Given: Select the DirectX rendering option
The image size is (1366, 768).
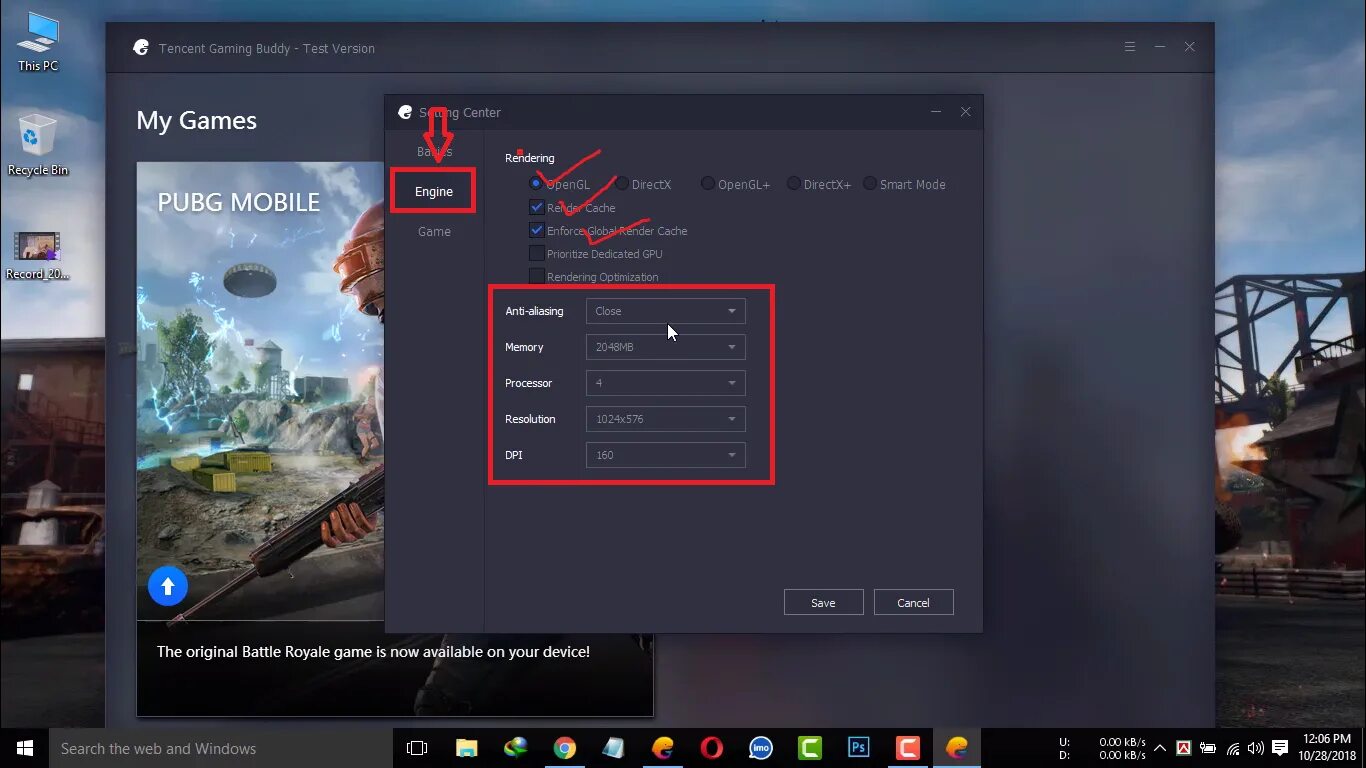Looking at the screenshot, I should point(622,184).
